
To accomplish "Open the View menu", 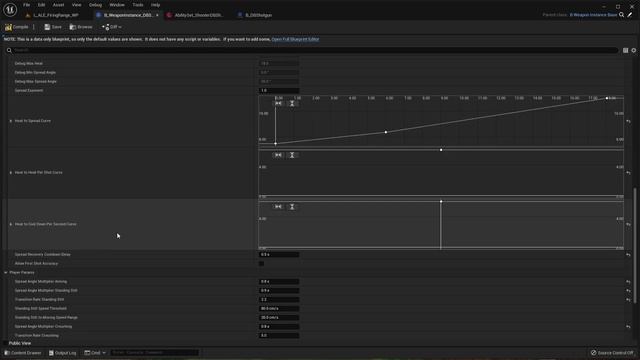I will click(x=76, y=5).
